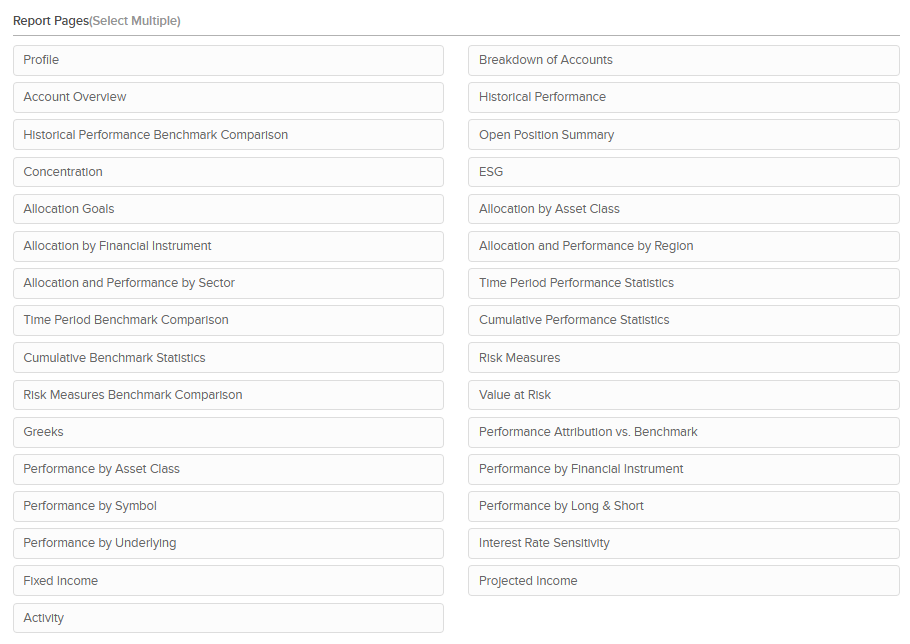Select the Concentration report page
This screenshot has width=910, height=644.
click(228, 172)
